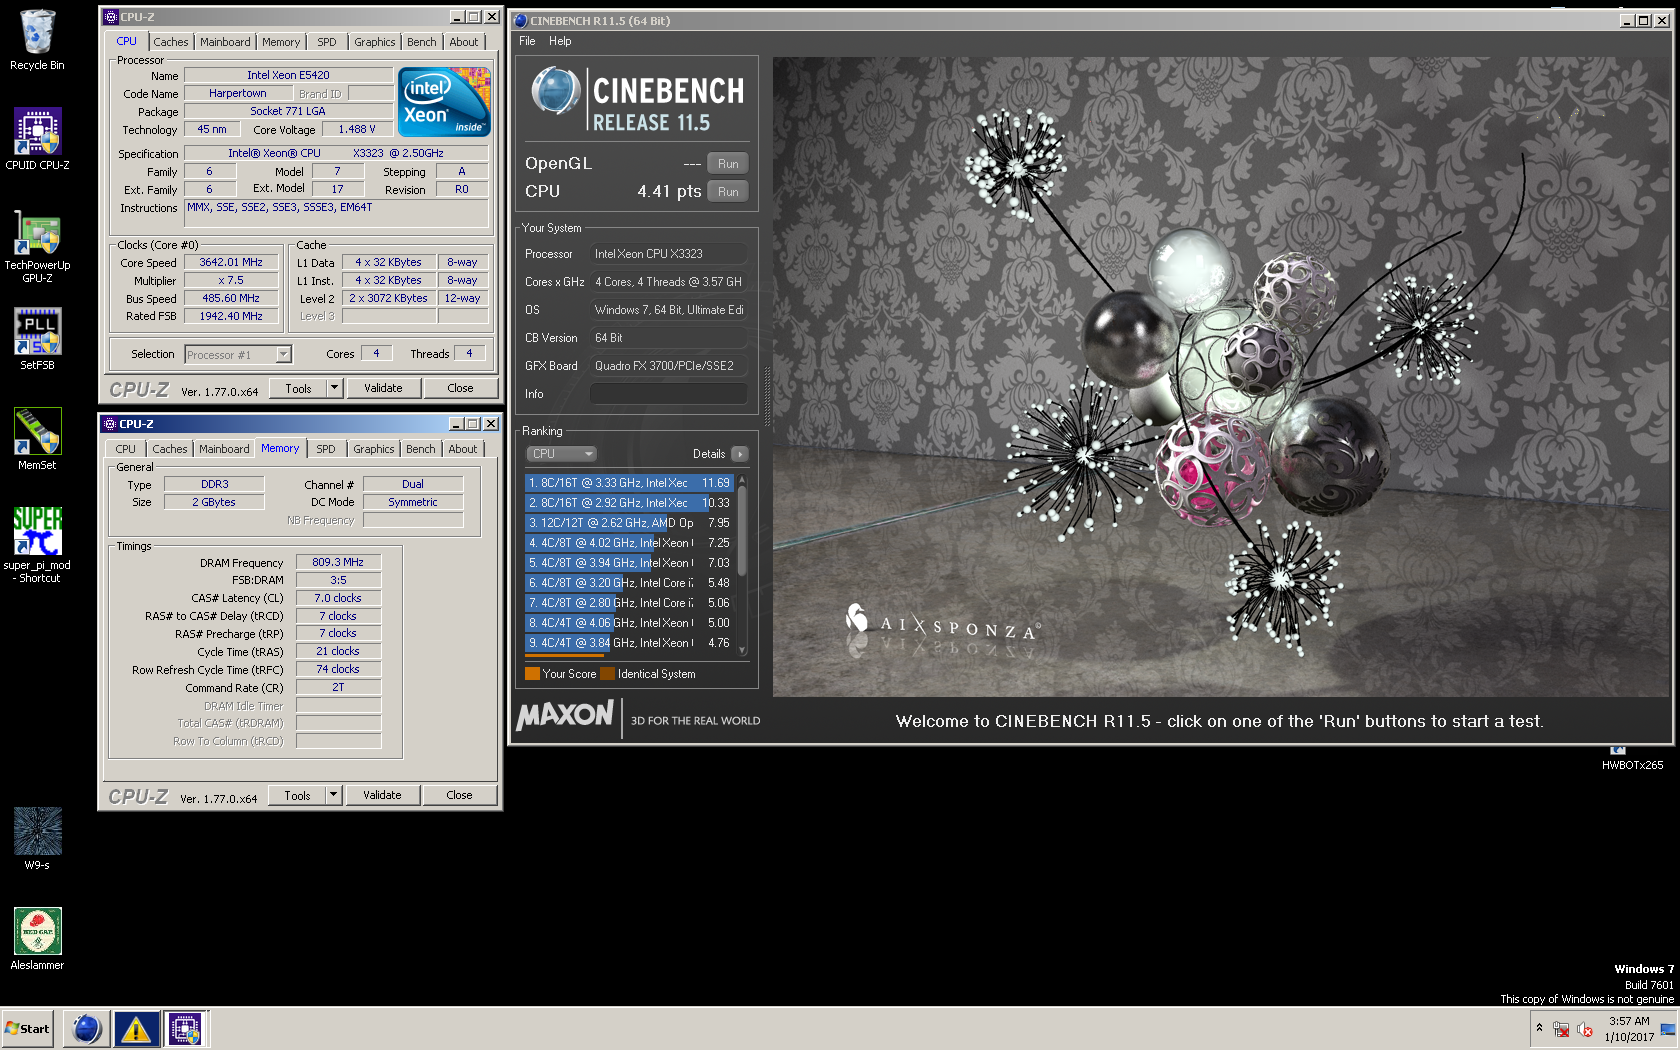Open the MemSet desktop icon
This screenshot has height=1050, width=1680.
(x=37, y=439)
